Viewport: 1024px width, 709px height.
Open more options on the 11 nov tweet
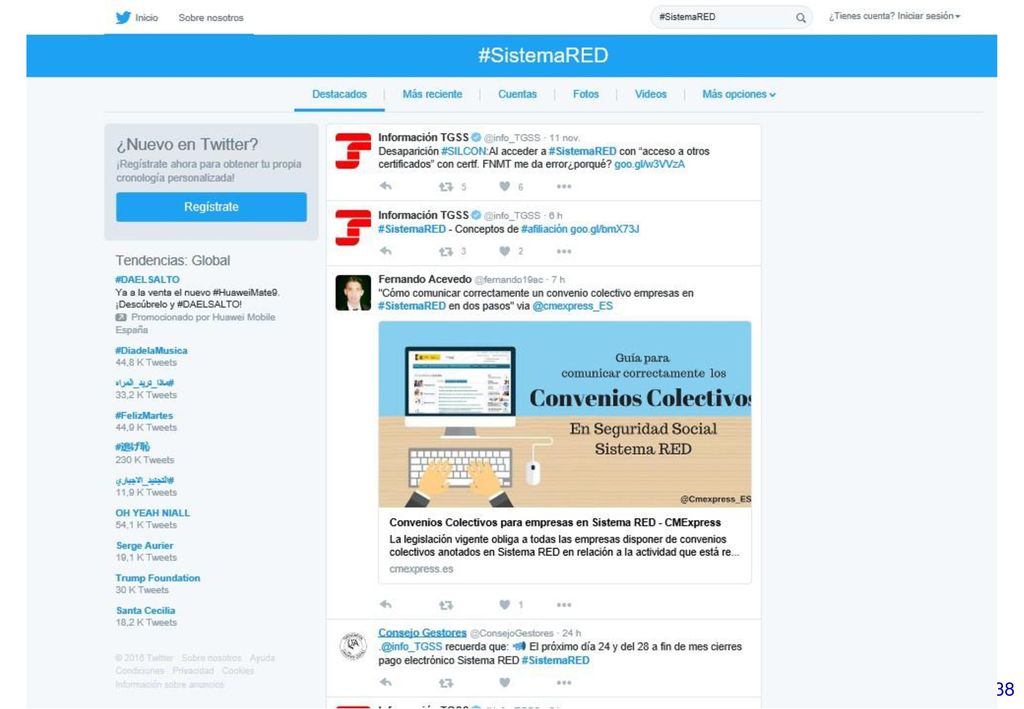coord(564,187)
